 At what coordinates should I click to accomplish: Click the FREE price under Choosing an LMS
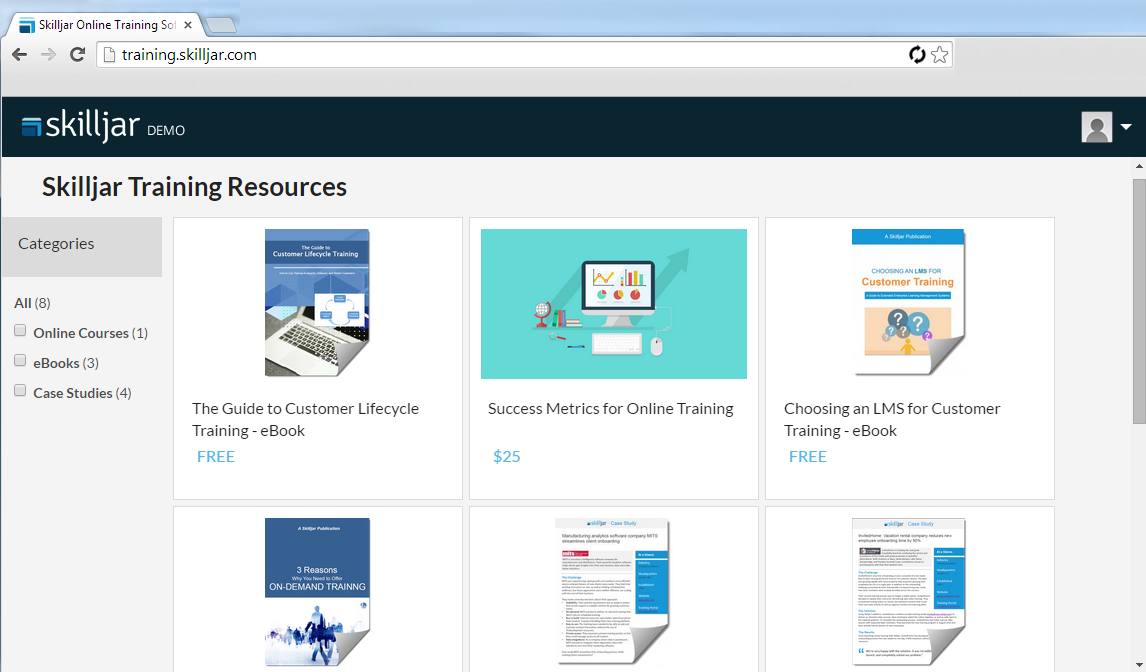point(808,456)
